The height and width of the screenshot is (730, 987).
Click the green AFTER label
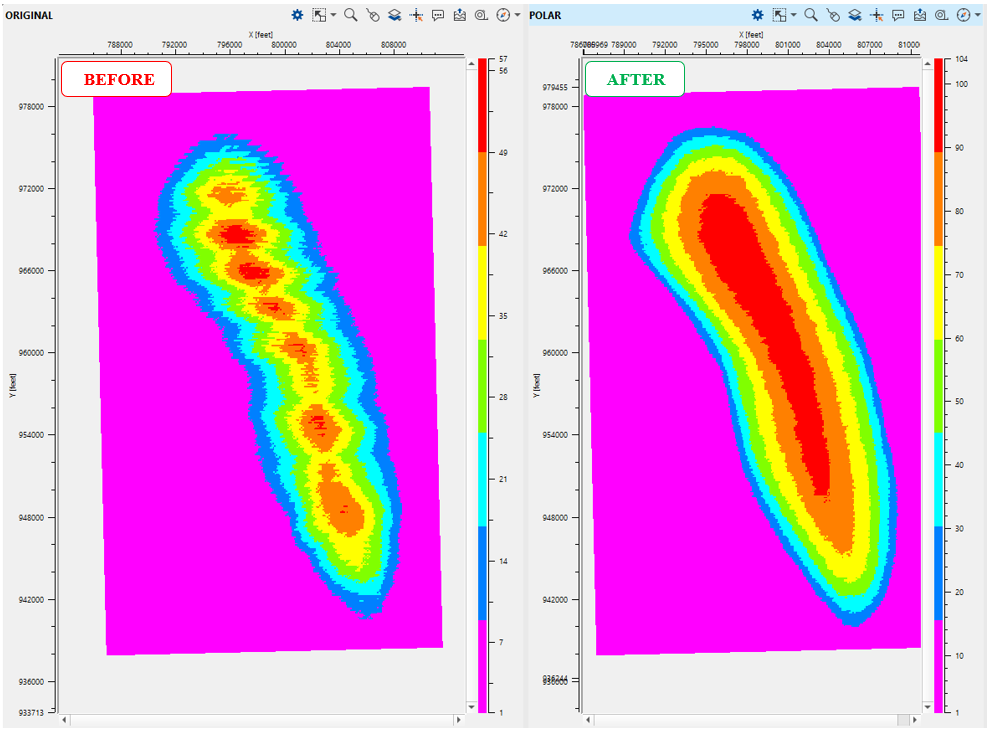tap(635, 79)
